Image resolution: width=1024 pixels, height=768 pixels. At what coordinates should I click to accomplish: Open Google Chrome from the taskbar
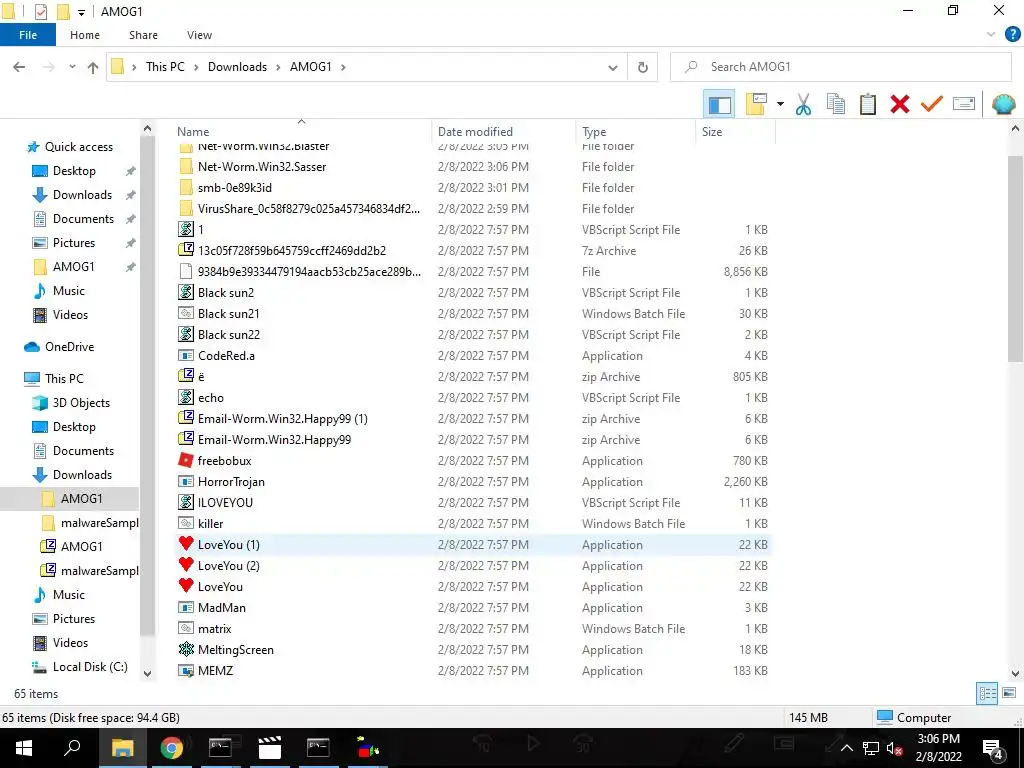tap(171, 748)
